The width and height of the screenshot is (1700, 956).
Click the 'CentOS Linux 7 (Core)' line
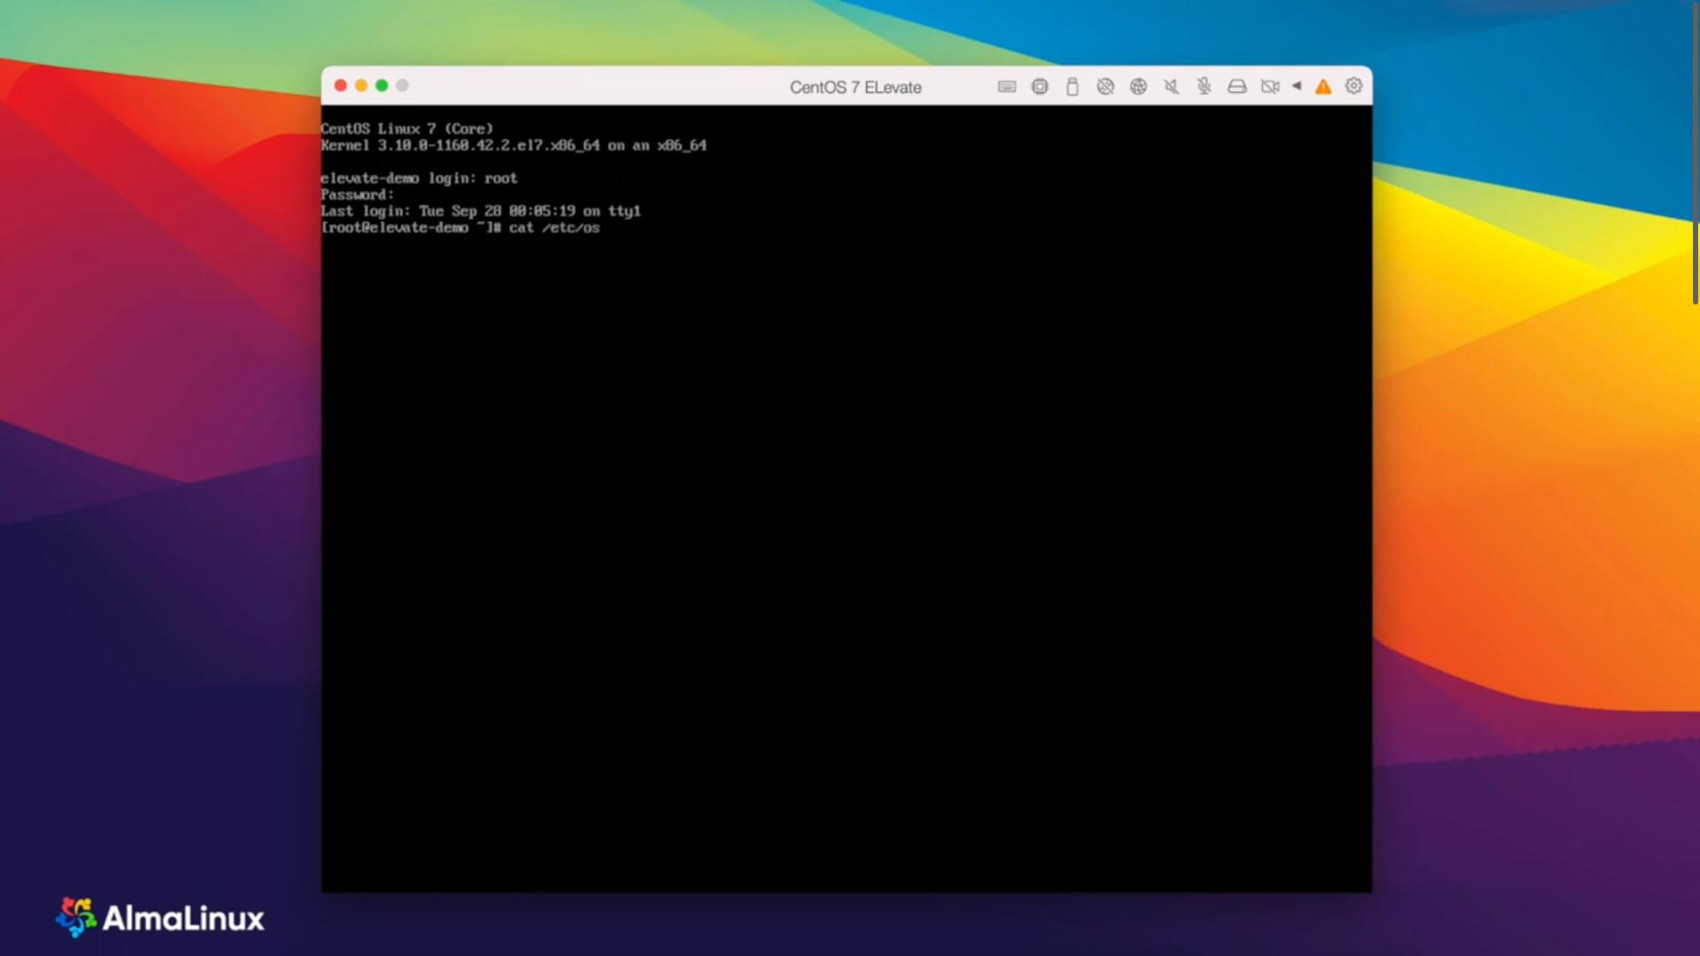407,129
